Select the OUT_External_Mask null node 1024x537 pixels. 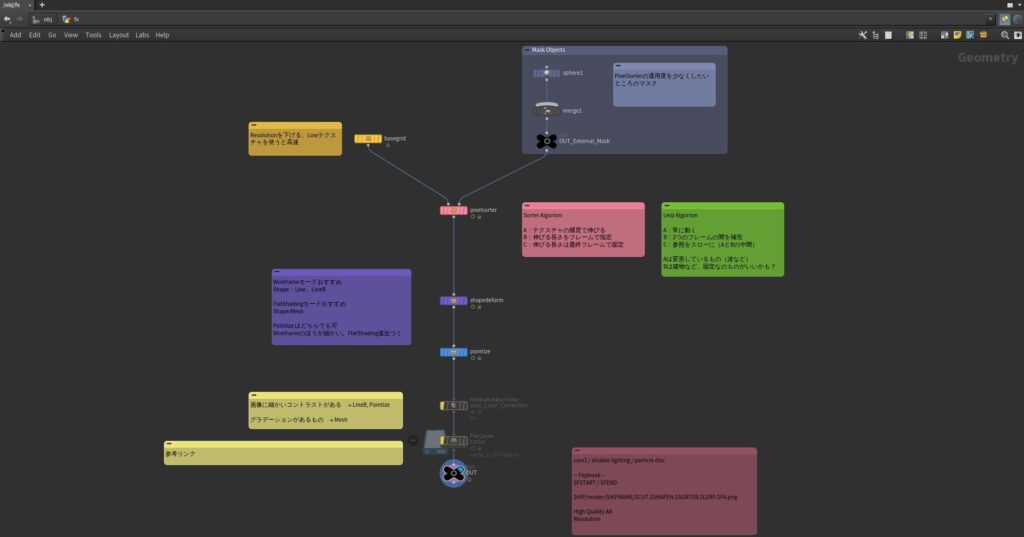[546, 141]
